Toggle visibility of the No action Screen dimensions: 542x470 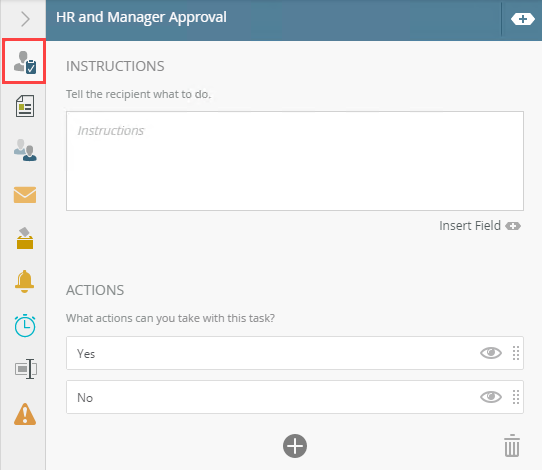pos(491,397)
